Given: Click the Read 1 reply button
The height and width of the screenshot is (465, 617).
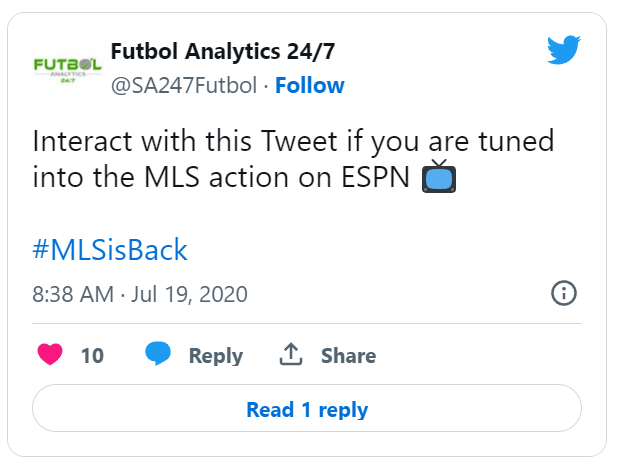Looking at the screenshot, I should point(307,408).
